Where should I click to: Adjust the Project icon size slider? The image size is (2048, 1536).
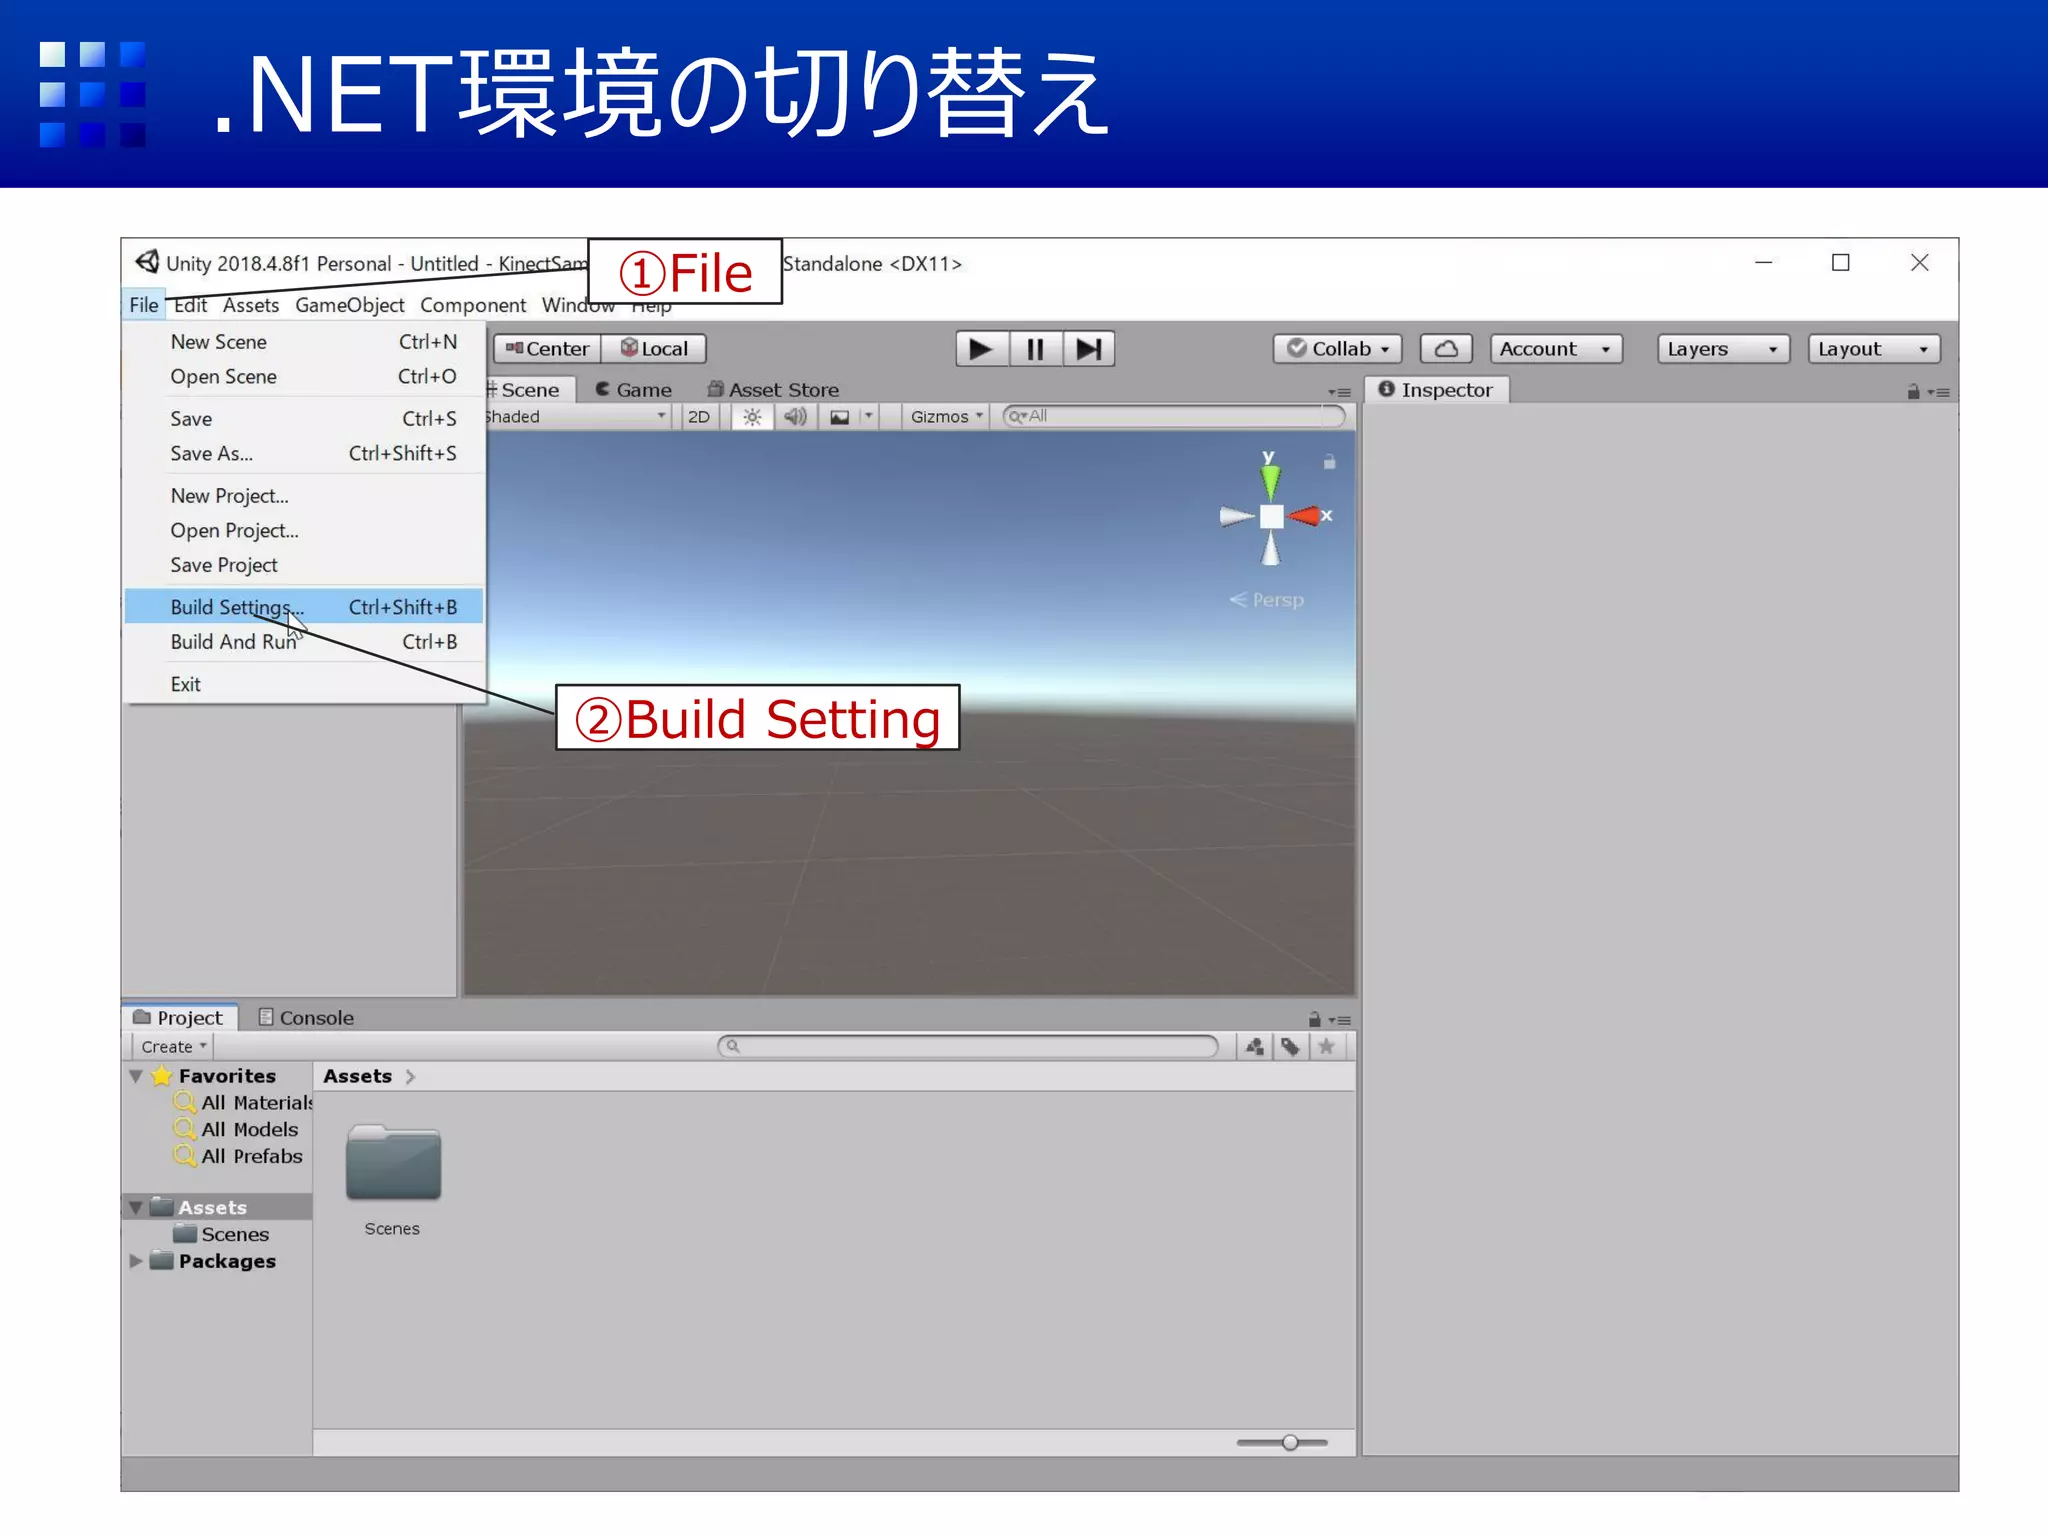tap(1290, 1442)
